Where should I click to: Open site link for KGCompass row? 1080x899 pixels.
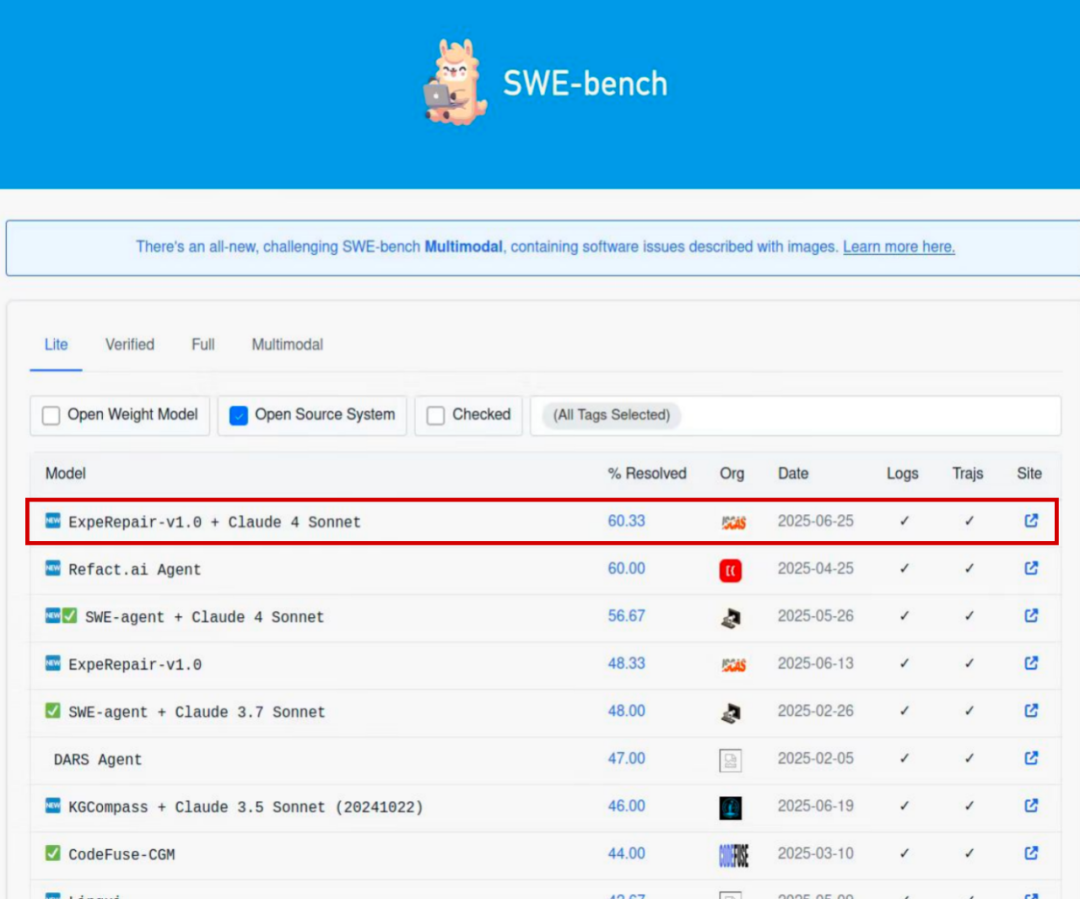(1030, 805)
